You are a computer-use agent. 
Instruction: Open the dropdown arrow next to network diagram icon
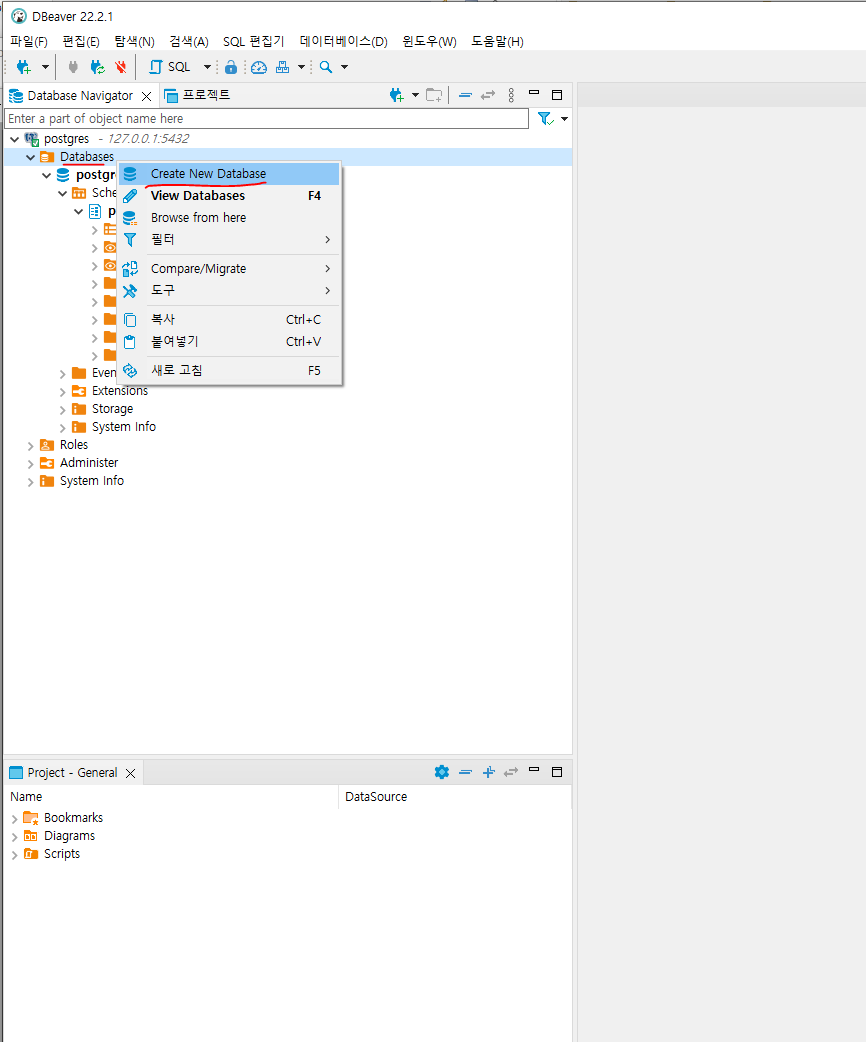point(301,67)
